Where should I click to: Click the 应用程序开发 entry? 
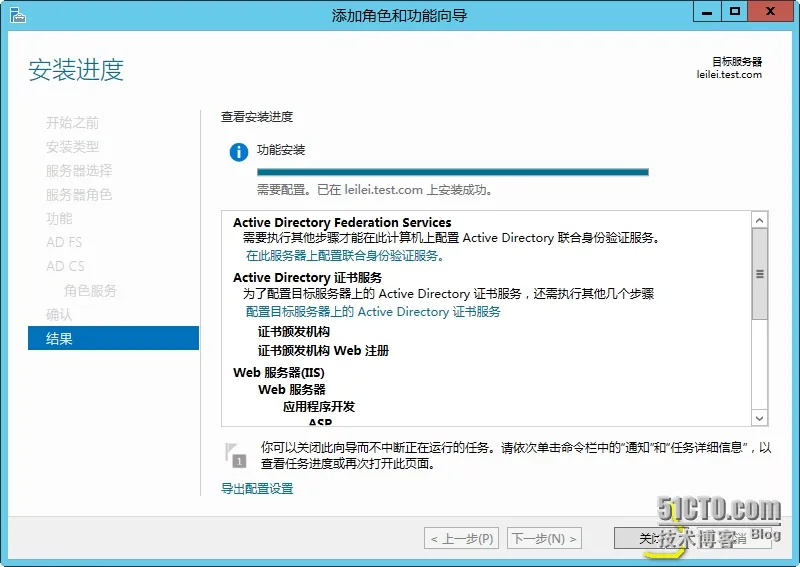click(319, 407)
